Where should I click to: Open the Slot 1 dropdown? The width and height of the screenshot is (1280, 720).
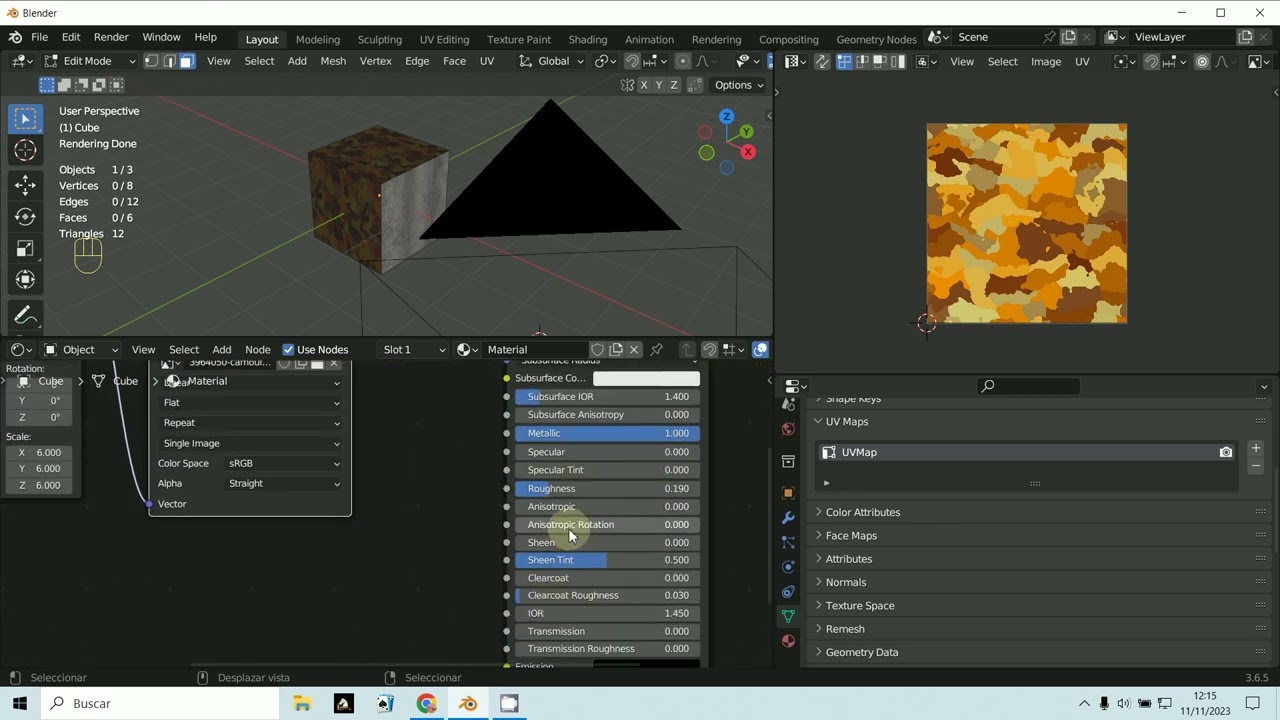[x=413, y=350]
